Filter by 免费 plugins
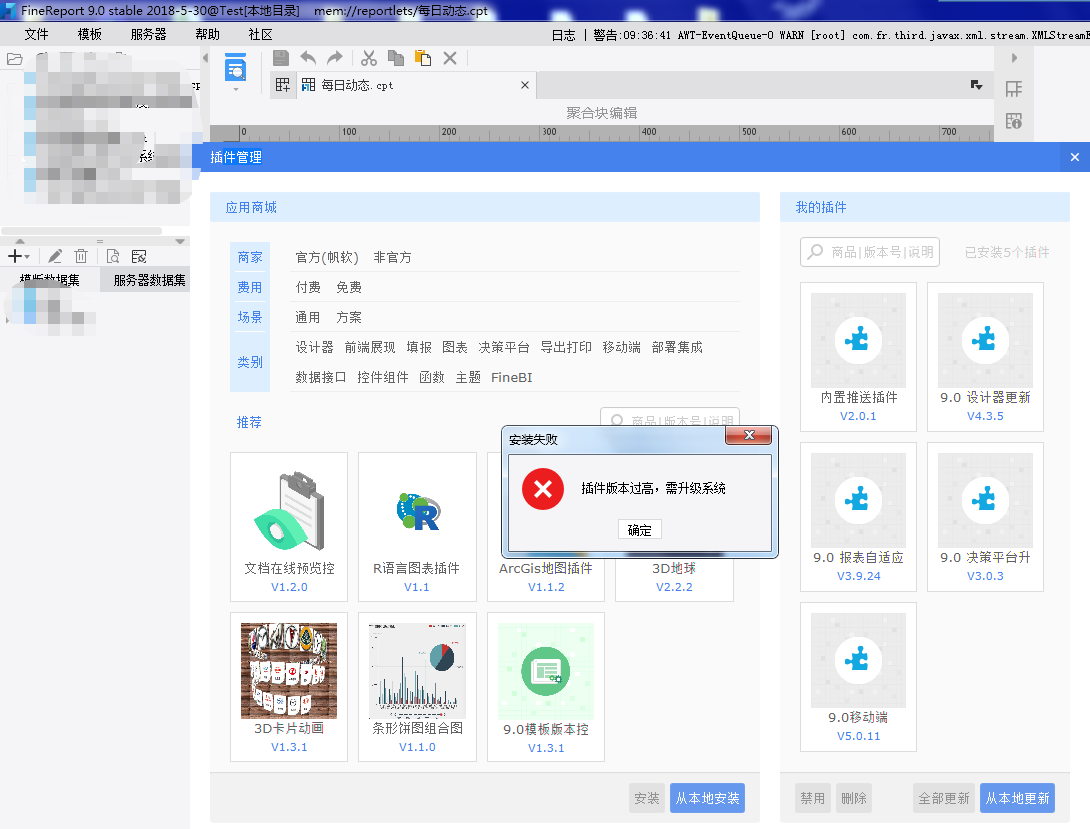The width and height of the screenshot is (1090, 829). (349, 287)
